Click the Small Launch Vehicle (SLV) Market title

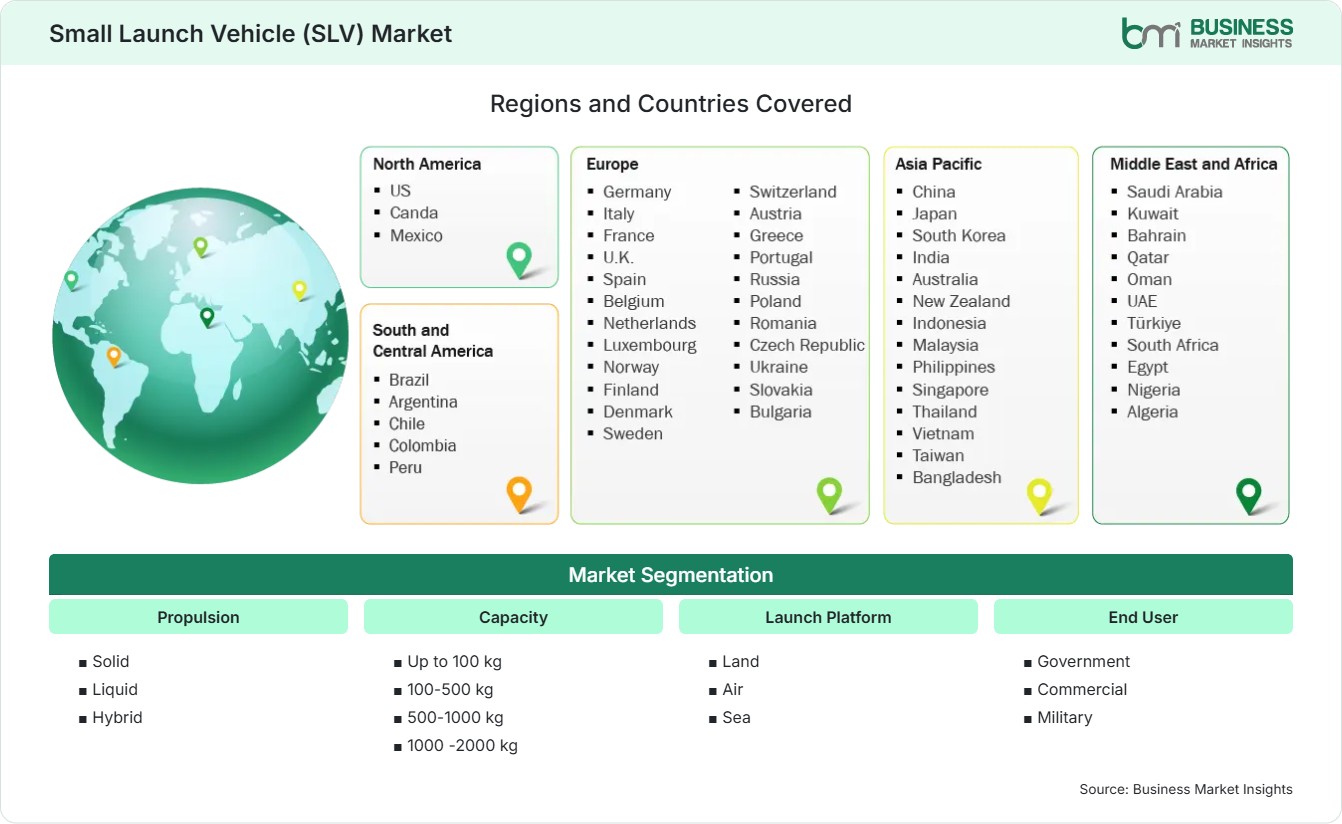click(251, 33)
